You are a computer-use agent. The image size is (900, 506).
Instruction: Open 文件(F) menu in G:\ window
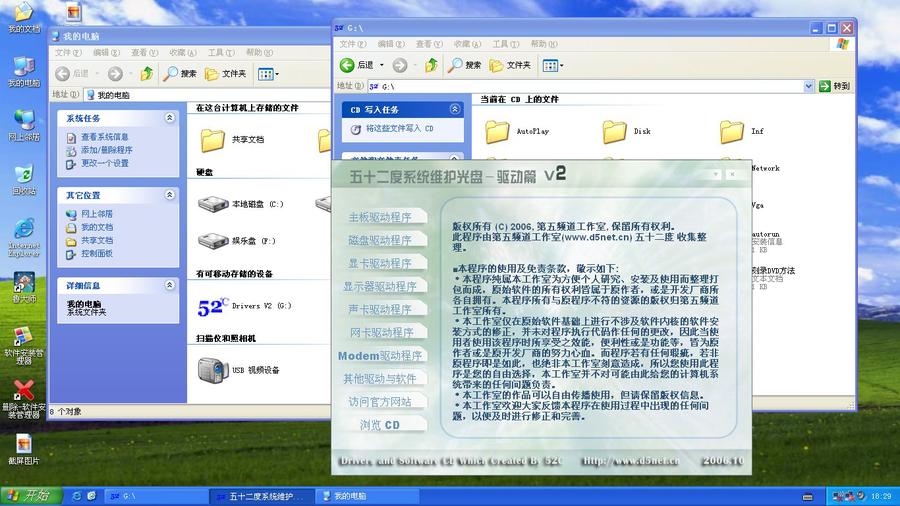point(352,44)
